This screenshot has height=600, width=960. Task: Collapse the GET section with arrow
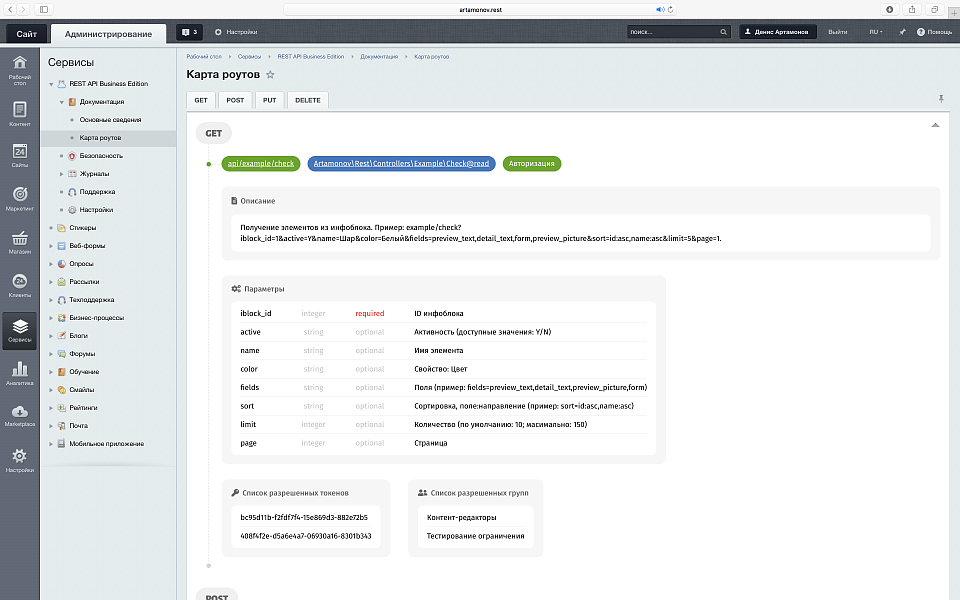click(x=935, y=126)
